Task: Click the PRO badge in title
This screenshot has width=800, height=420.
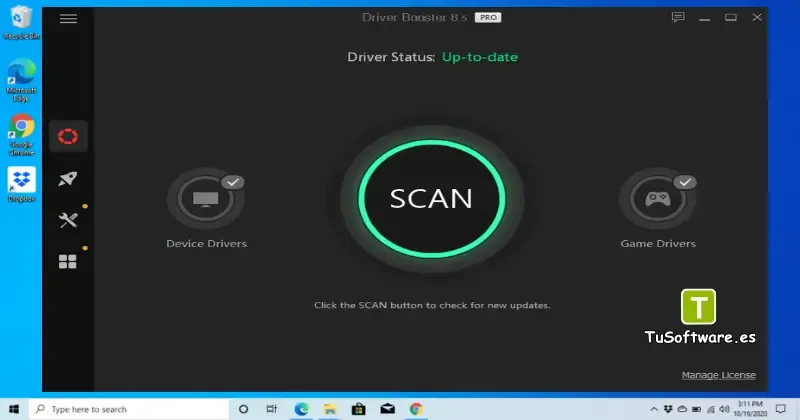Action: (x=488, y=17)
